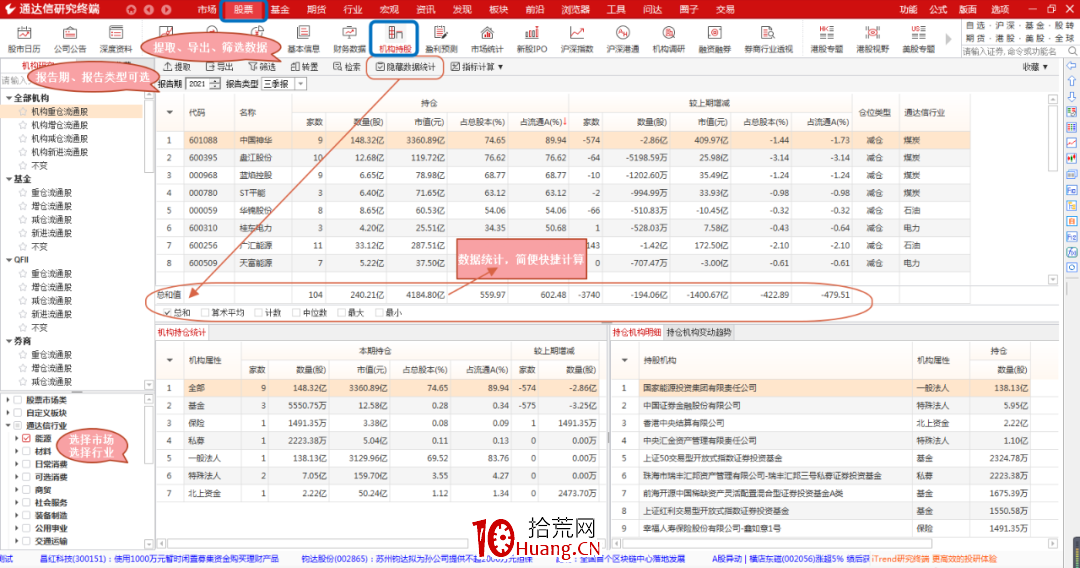Click the 提取 extract toolbar button
This screenshot has width=1080, height=568.
coord(178,67)
